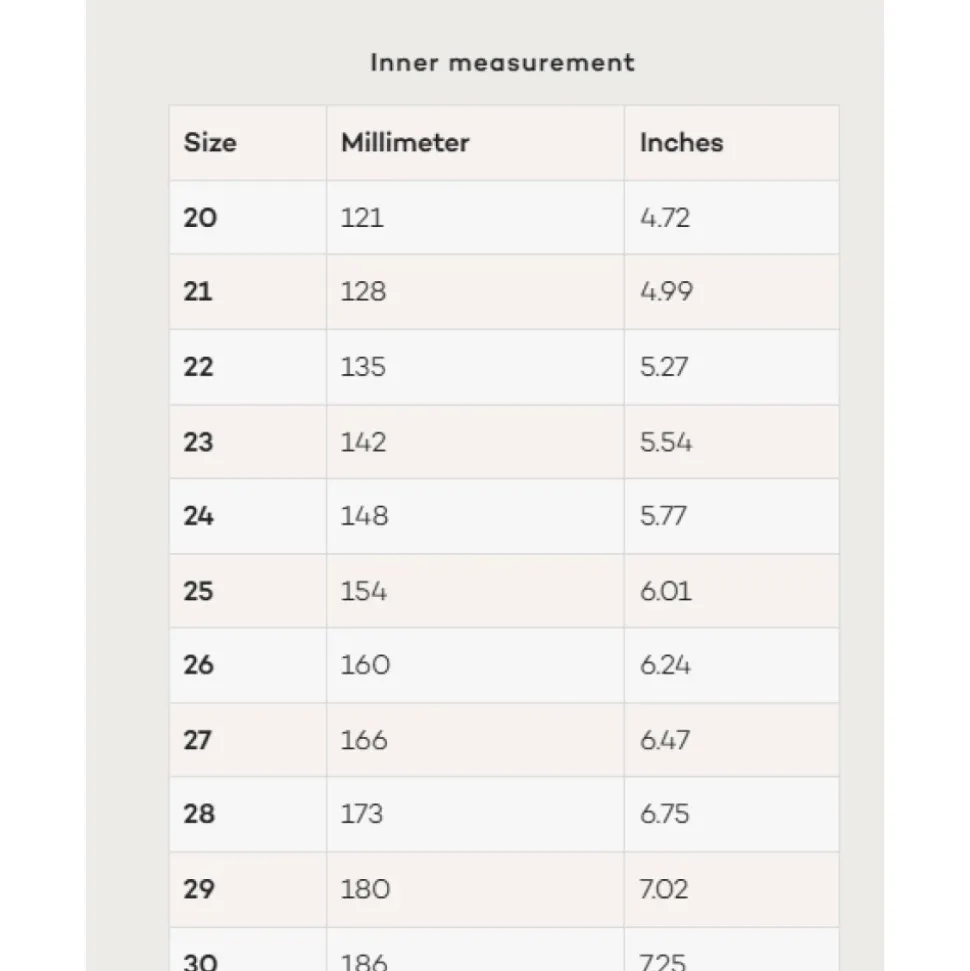Click the size 20 row label
Screen dimensions: 970x971
[x=200, y=217]
